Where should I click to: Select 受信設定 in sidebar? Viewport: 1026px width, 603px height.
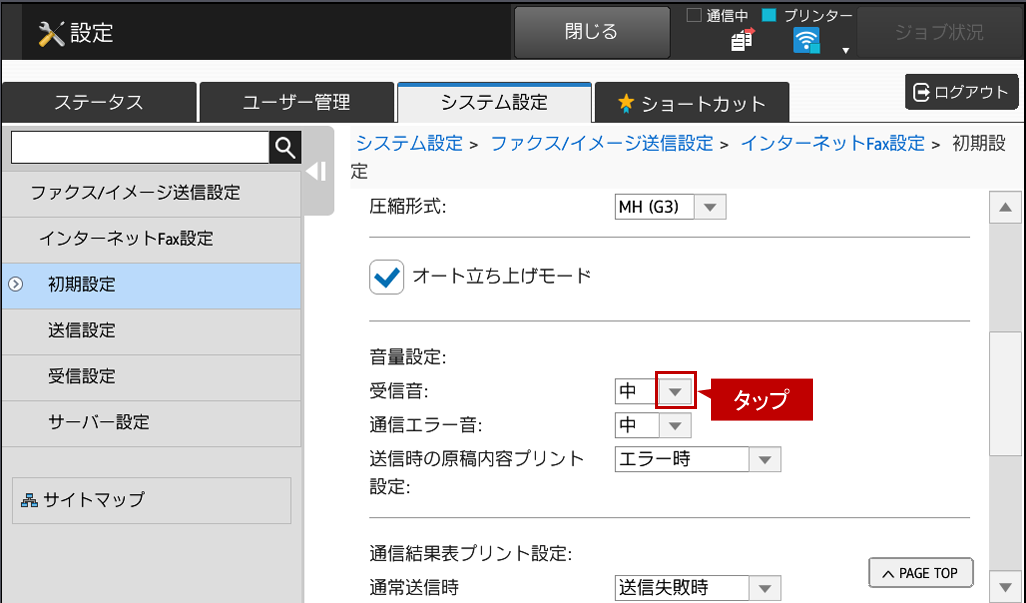(x=151, y=377)
